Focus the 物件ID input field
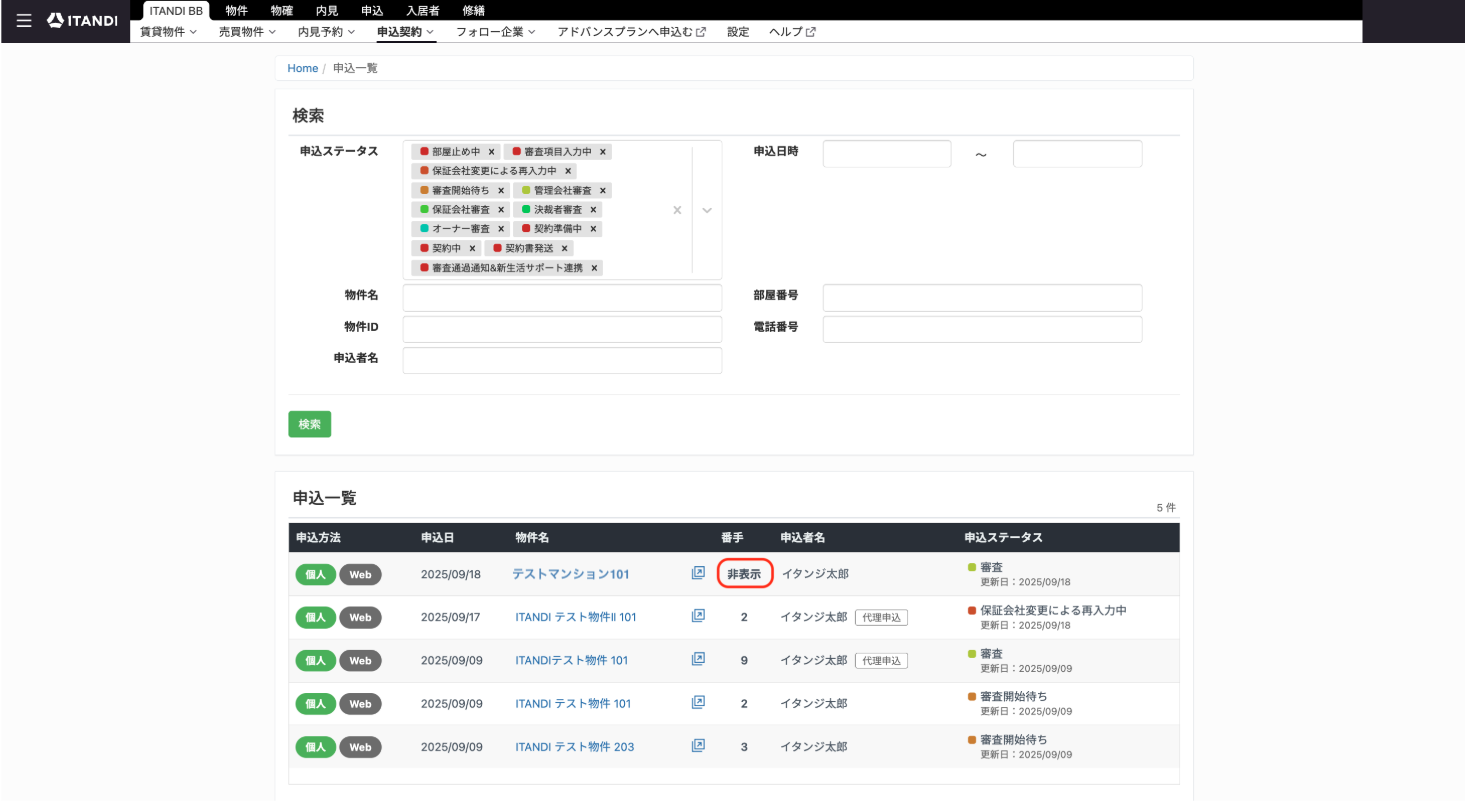The image size is (1465, 801). [562, 330]
